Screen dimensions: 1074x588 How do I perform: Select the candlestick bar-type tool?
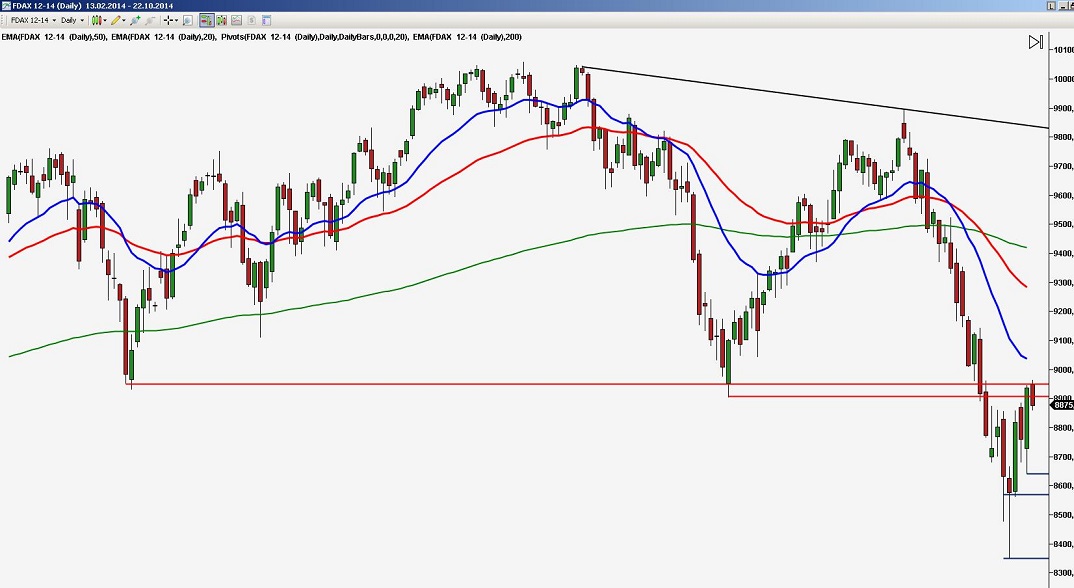96,19
